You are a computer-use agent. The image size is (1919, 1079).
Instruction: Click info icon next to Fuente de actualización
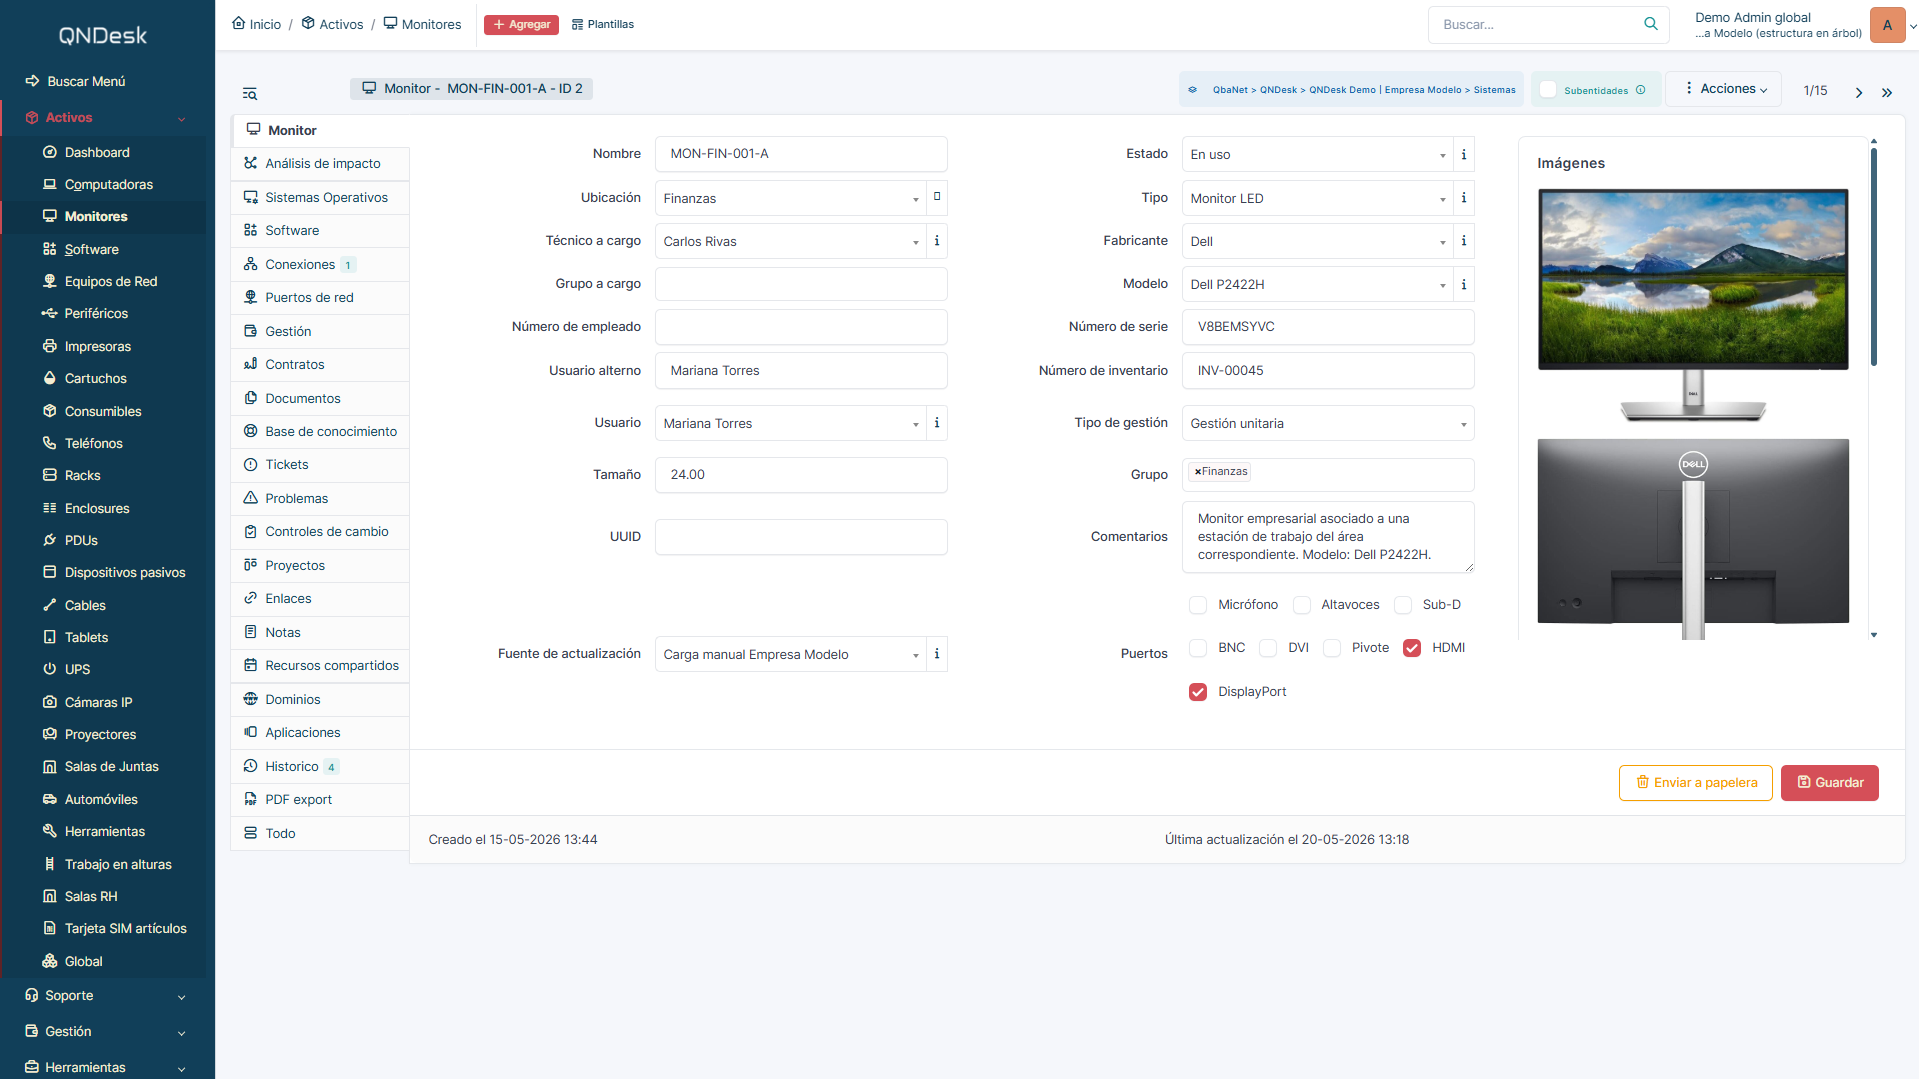(x=936, y=654)
